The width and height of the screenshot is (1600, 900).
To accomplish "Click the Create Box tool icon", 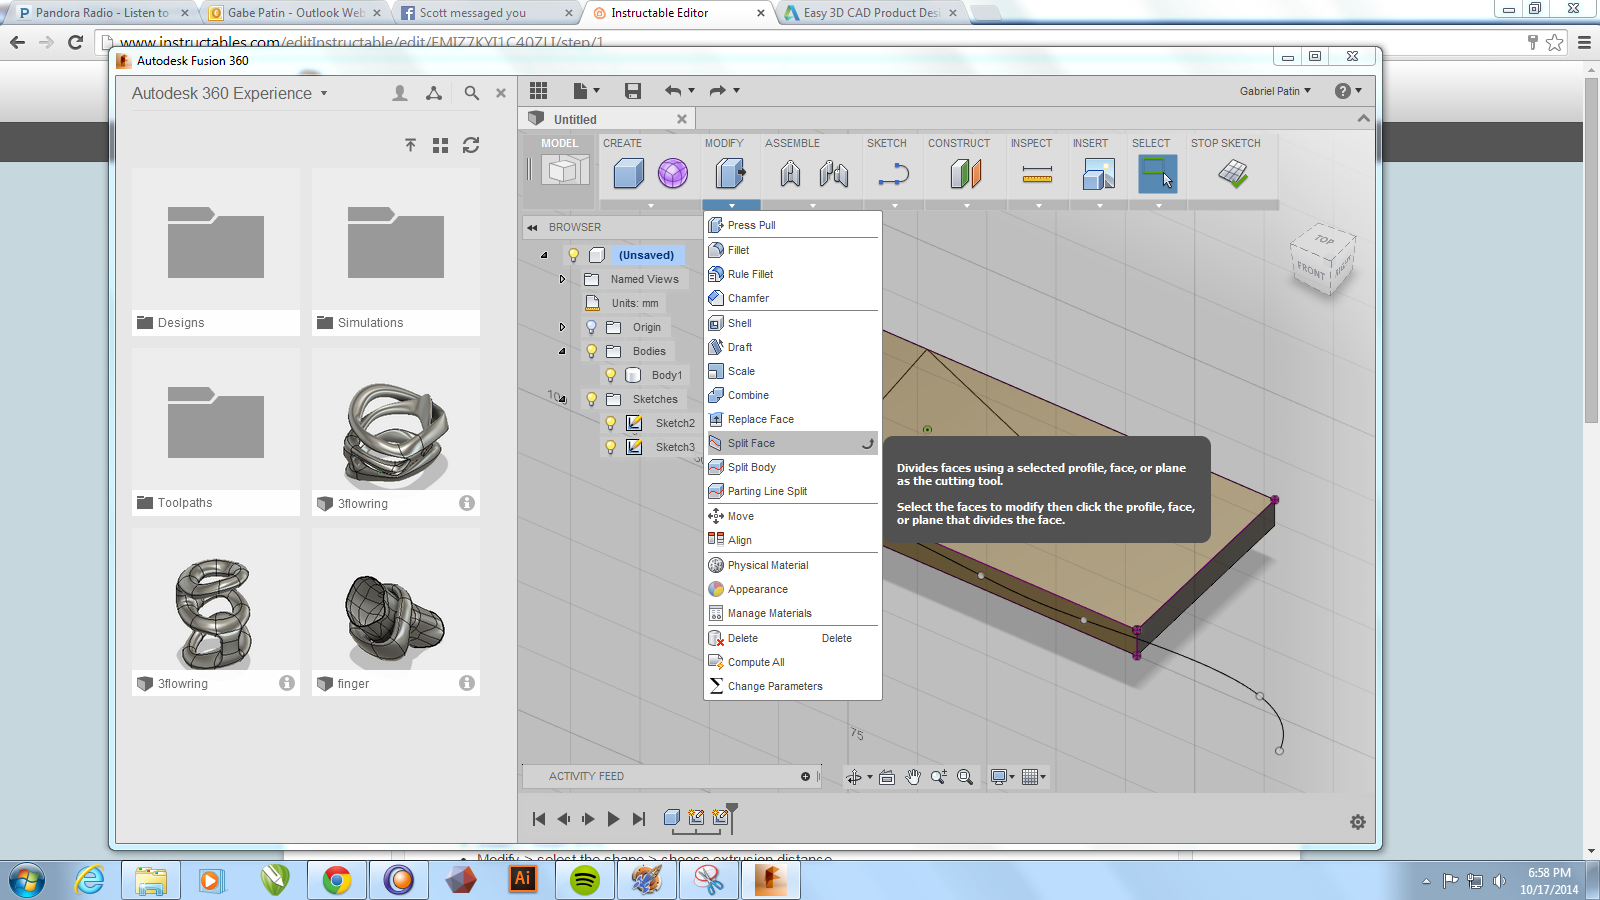I will click(628, 174).
